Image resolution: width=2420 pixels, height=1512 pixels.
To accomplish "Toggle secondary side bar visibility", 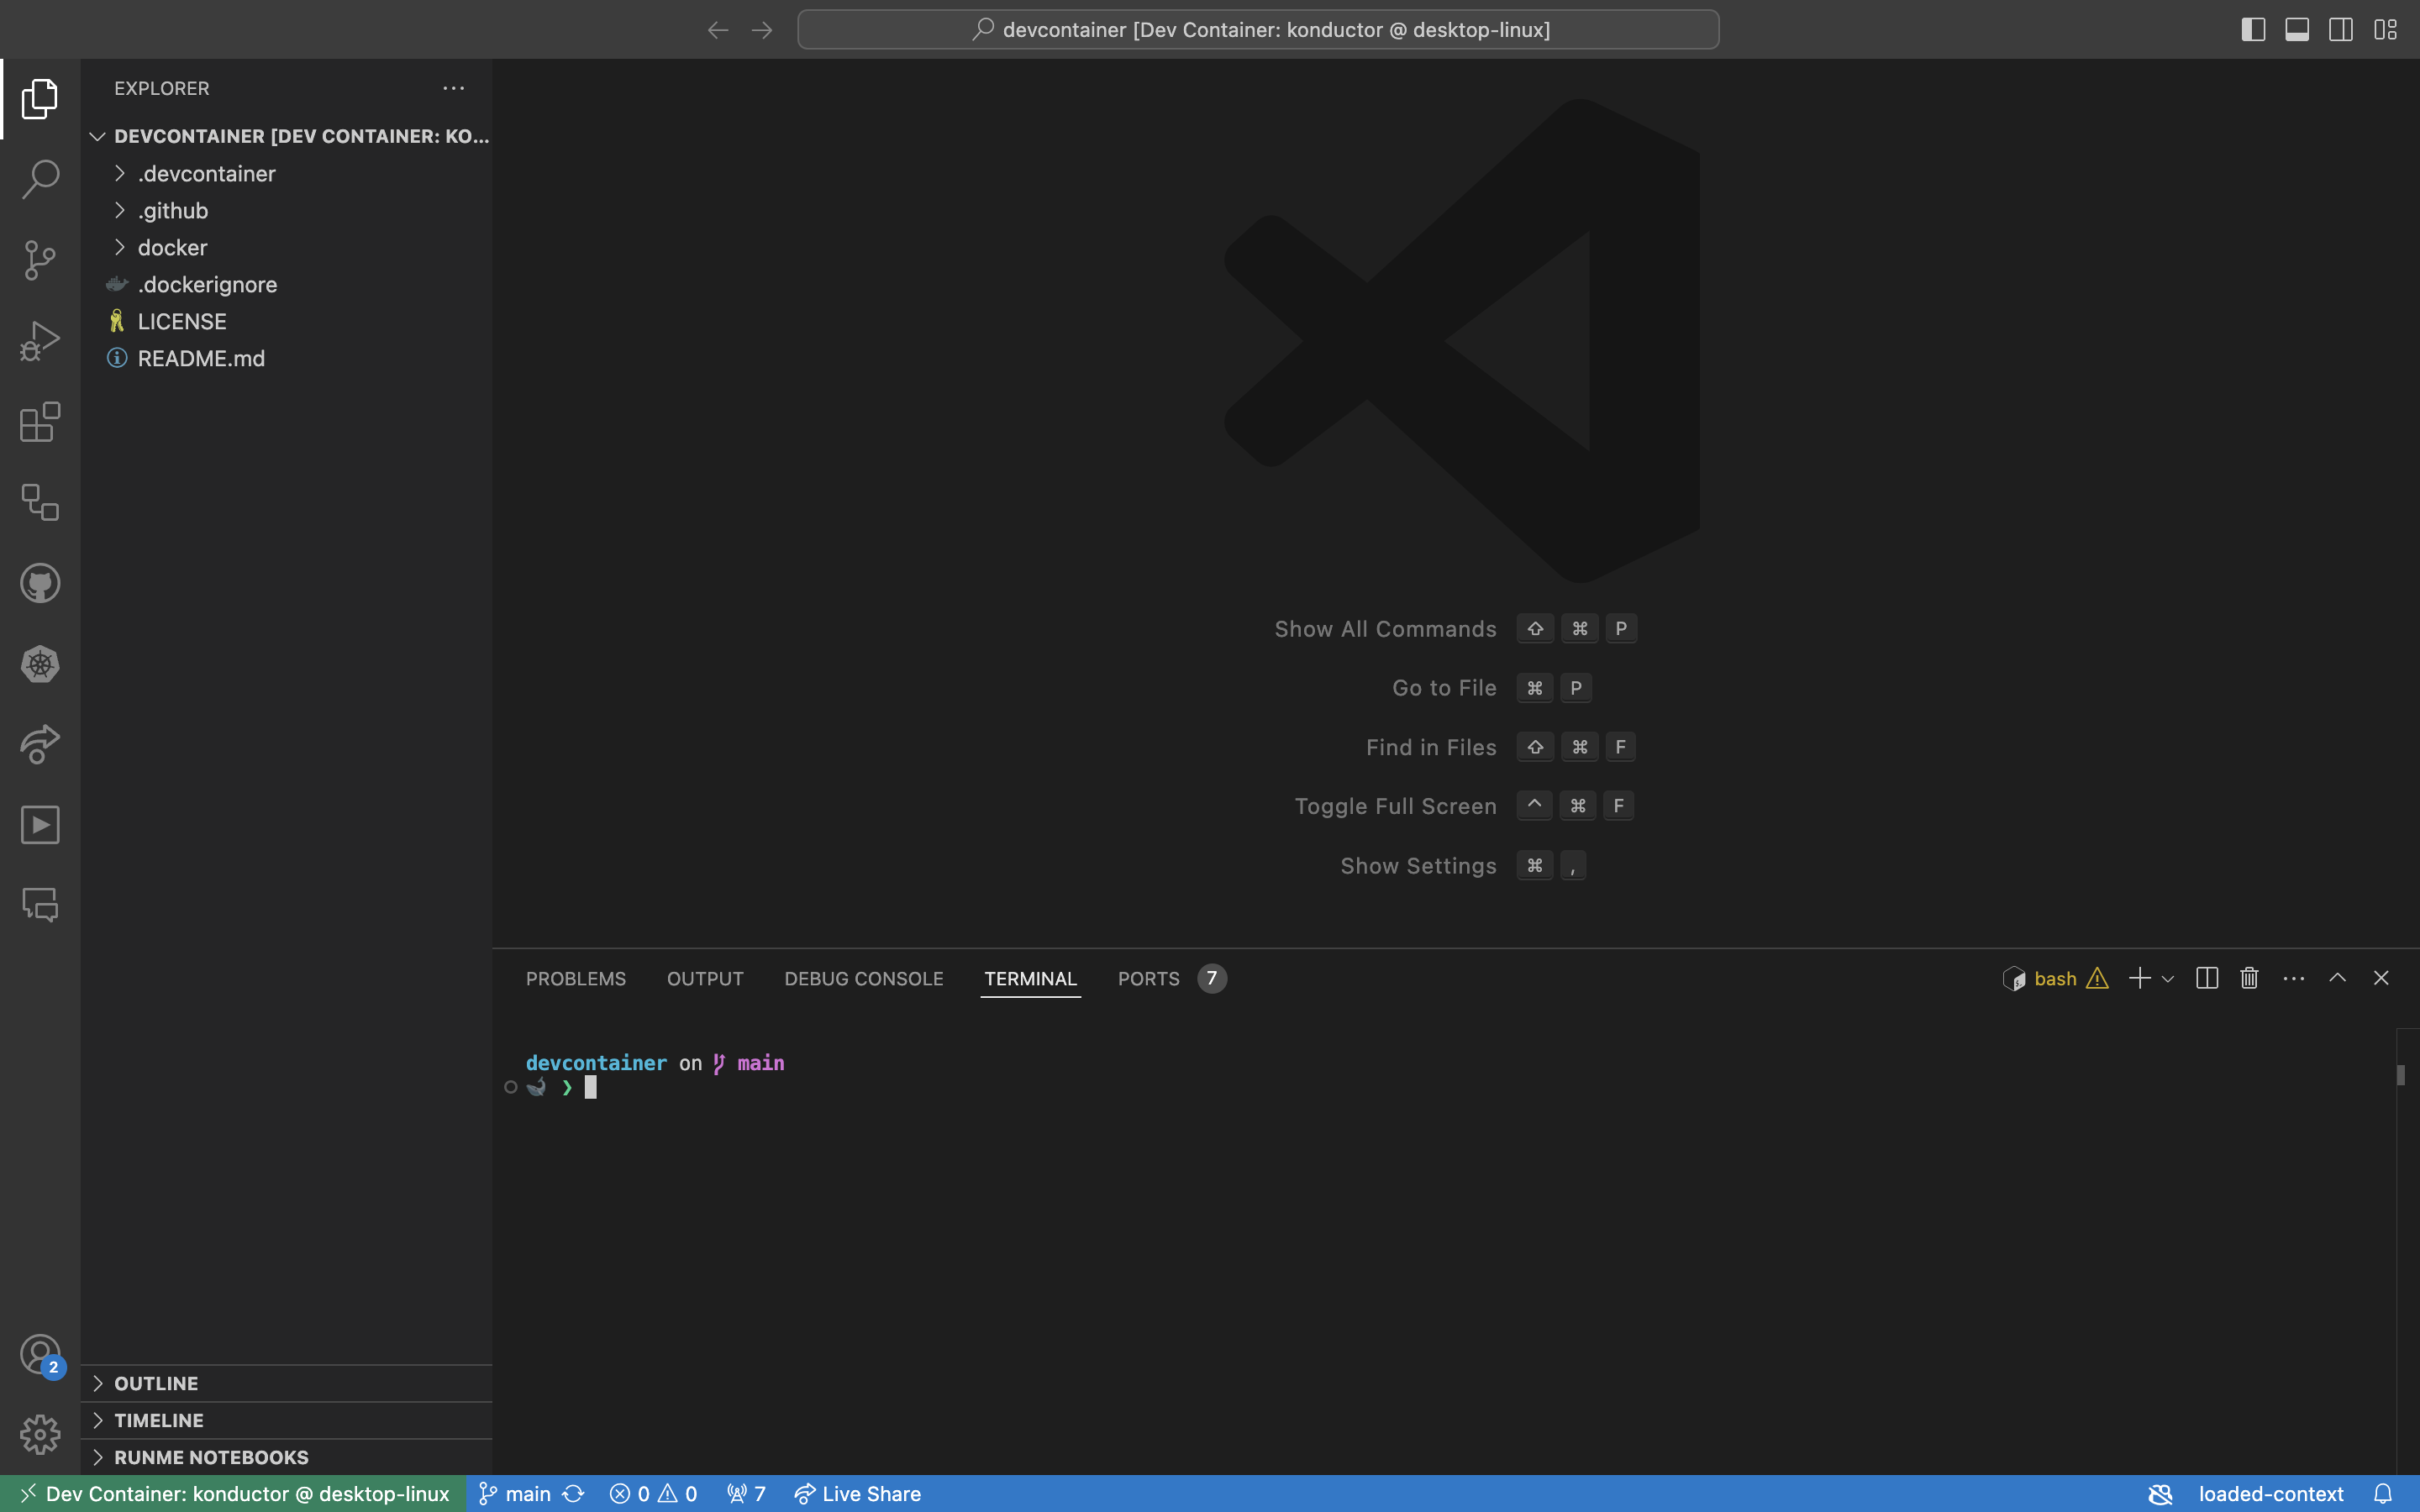I will 2341,30.
